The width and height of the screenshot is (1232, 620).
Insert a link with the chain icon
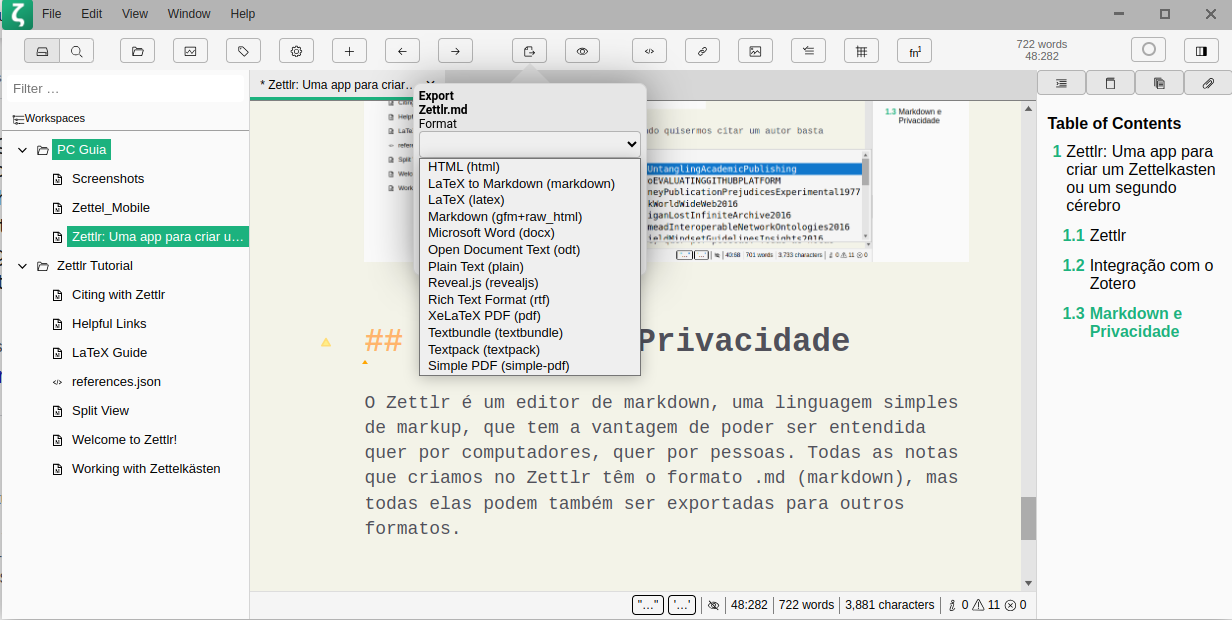[702, 50]
